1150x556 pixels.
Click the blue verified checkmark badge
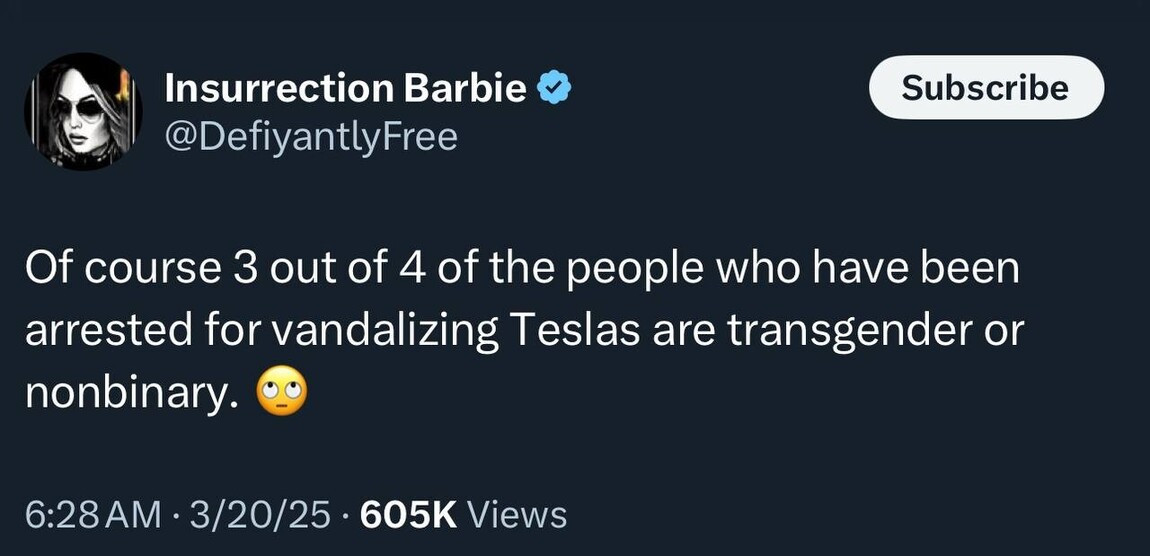click(553, 89)
